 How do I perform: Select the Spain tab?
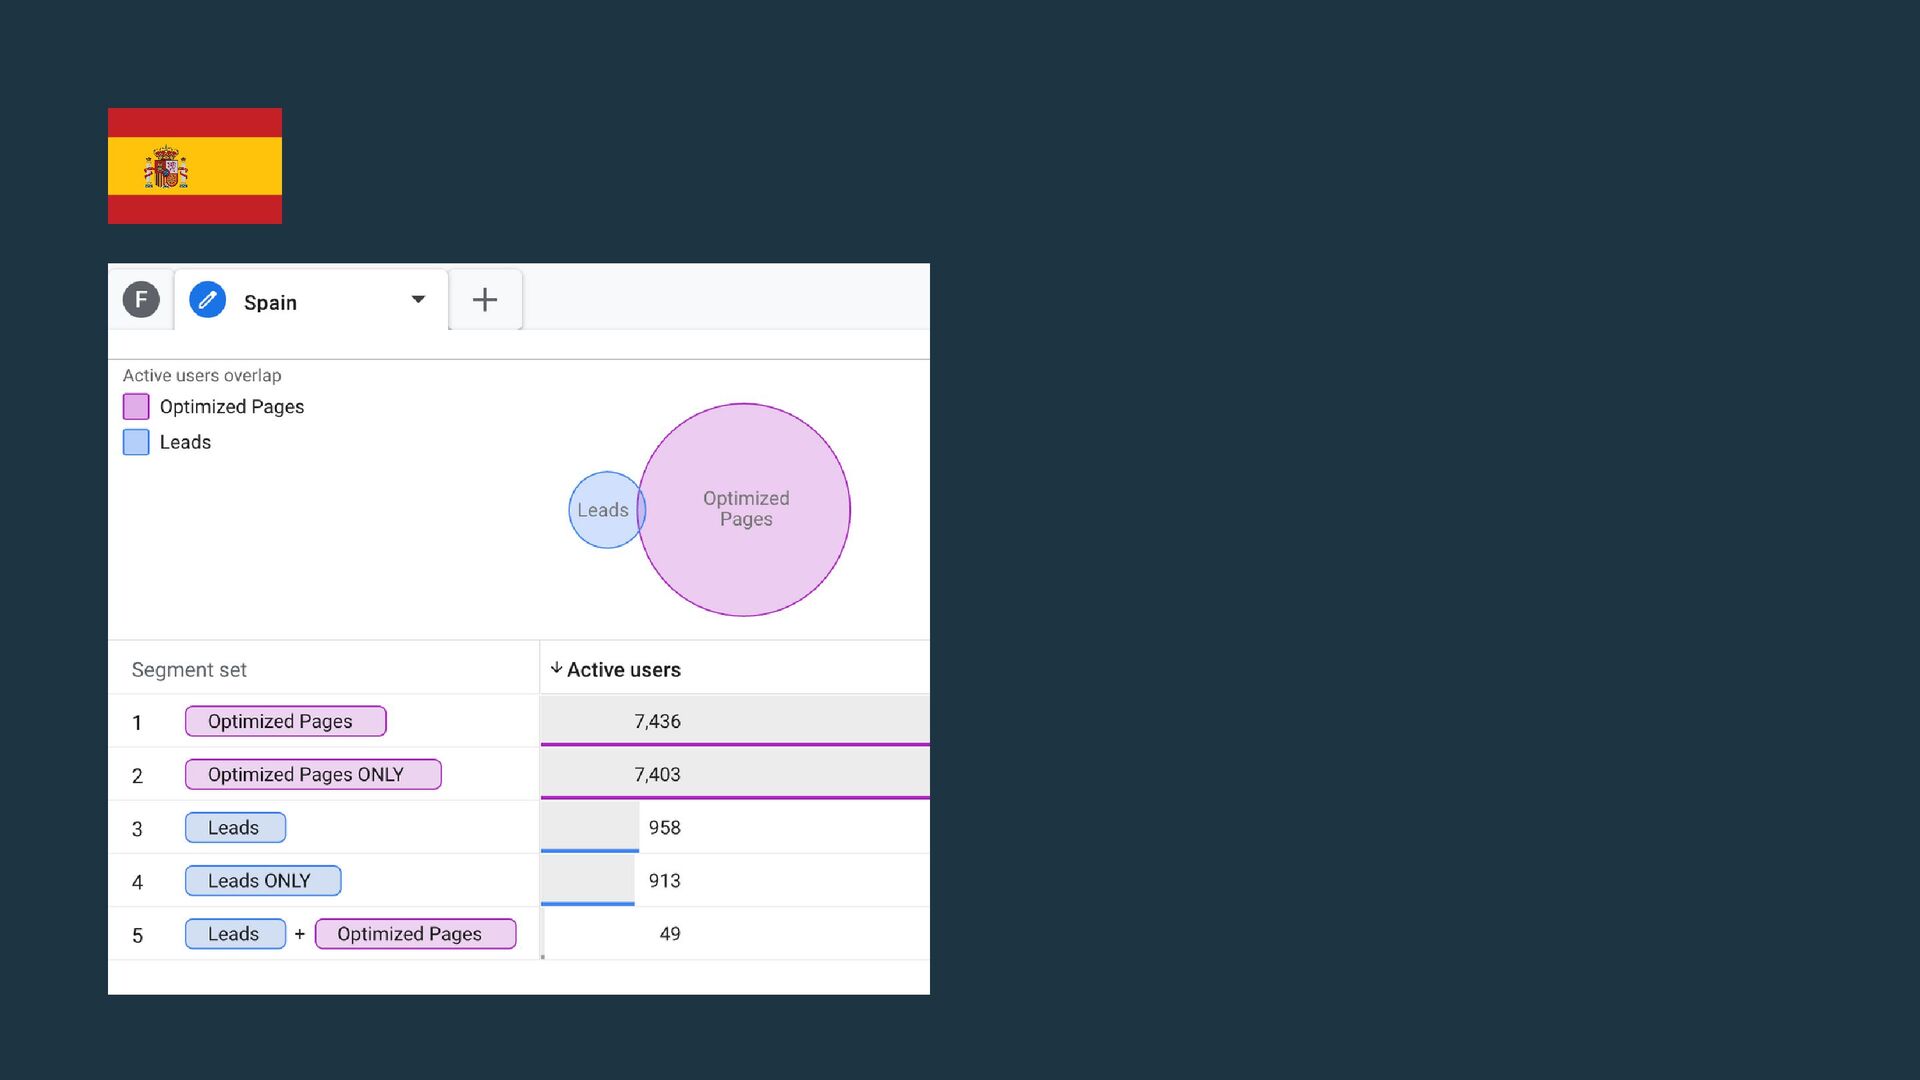[x=270, y=302]
